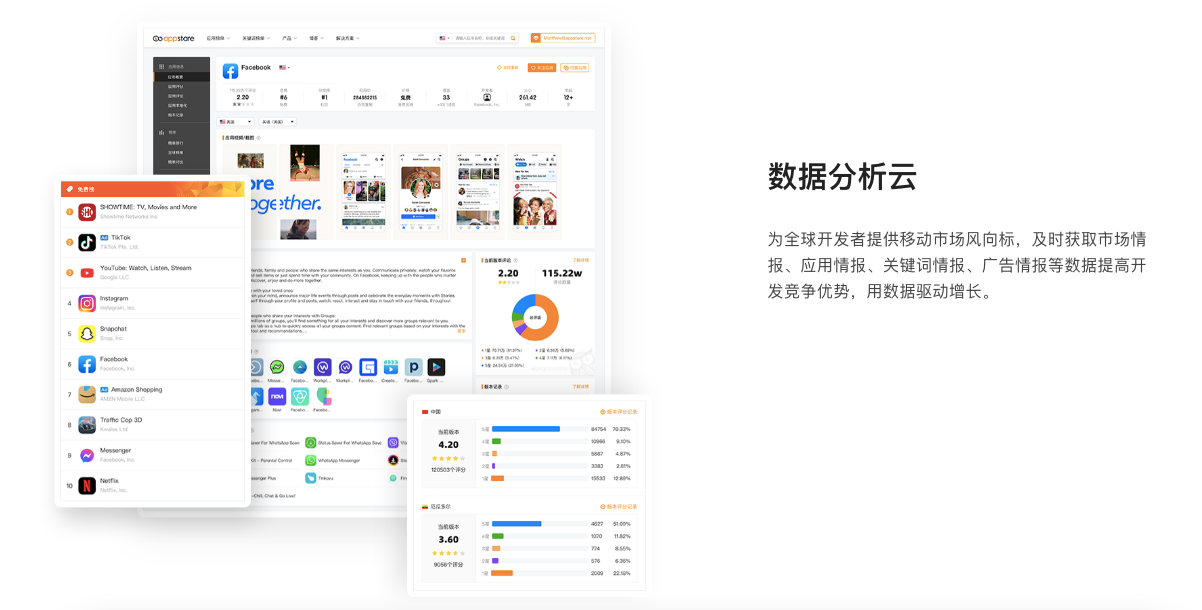The image size is (1202, 610).
Task: Select 应用概要 in the left sidebar
Action: pyautogui.click(x=176, y=77)
